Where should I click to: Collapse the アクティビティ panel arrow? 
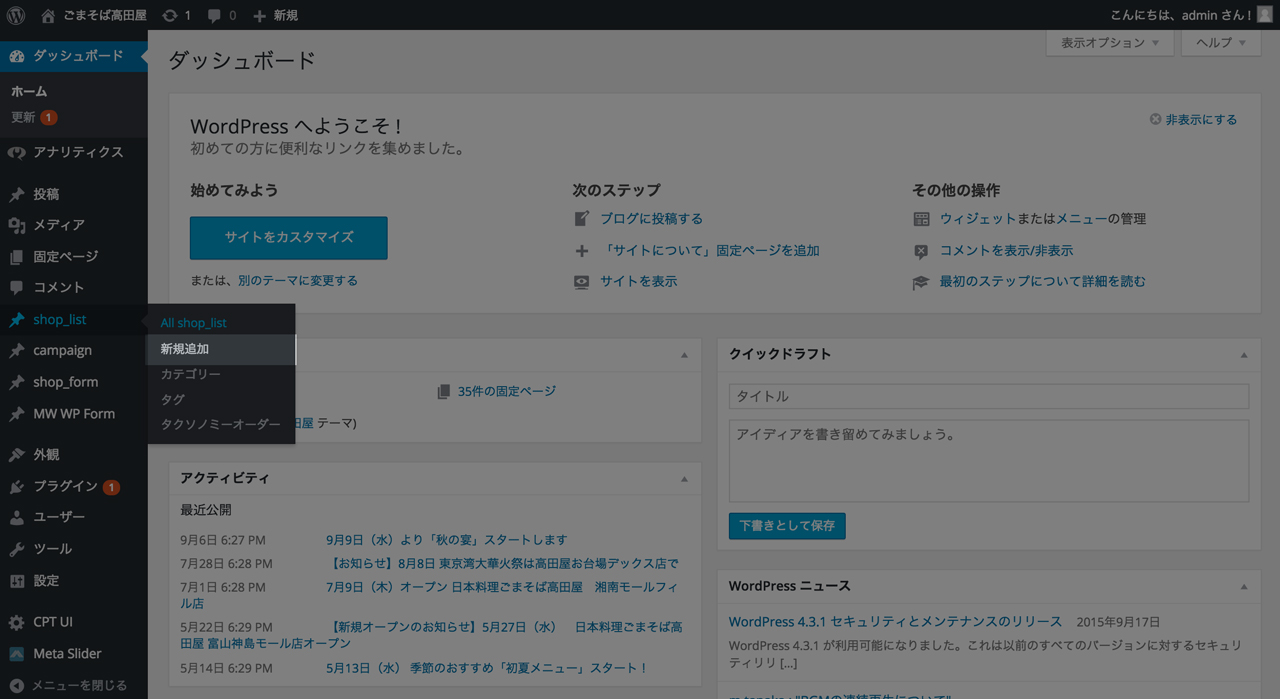pyautogui.click(x=684, y=479)
